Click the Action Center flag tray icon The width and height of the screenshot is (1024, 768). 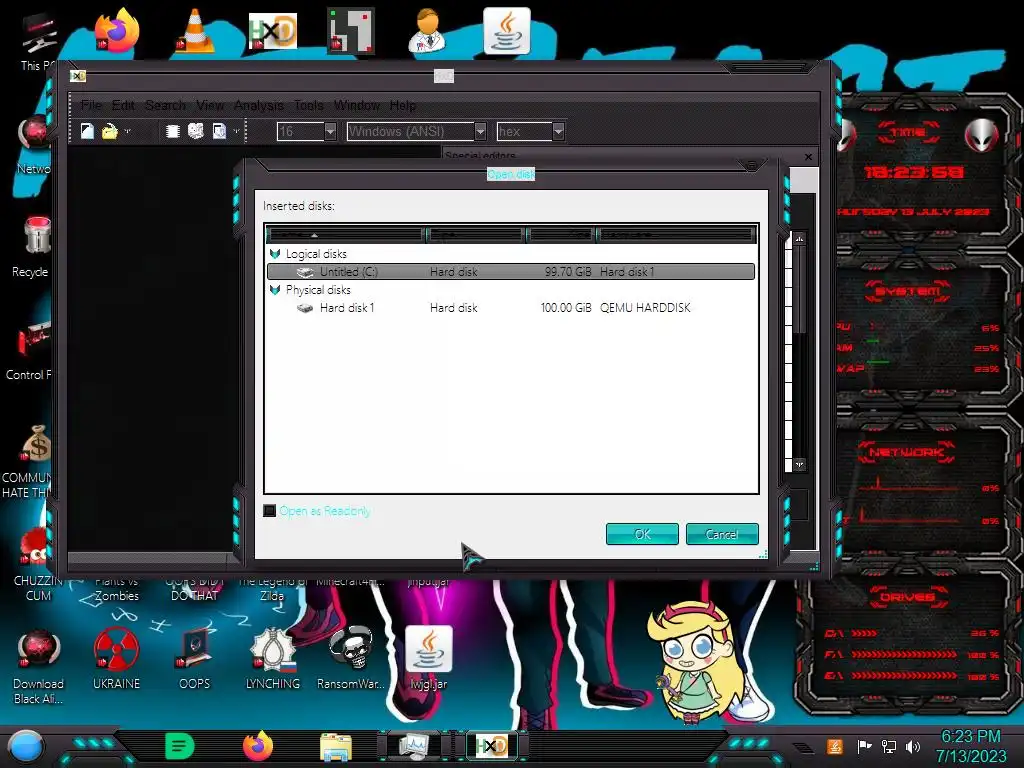click(x=864, y=746)
